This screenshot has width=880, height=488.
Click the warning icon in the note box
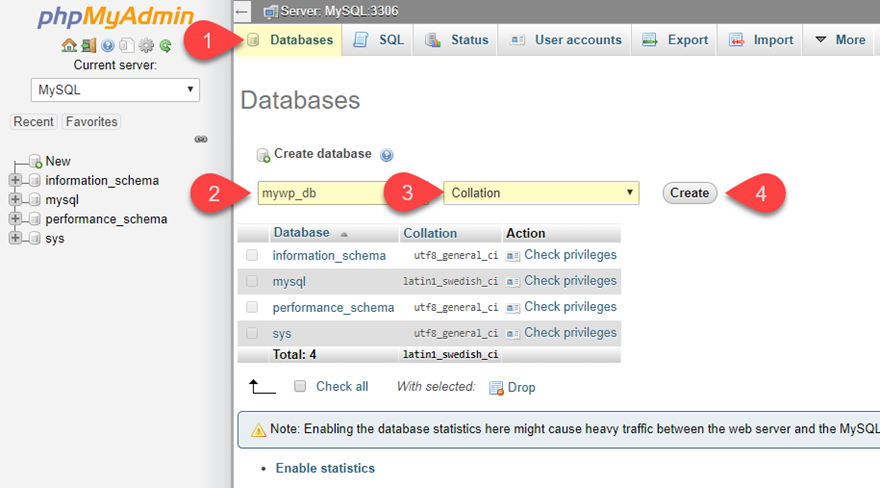pyautogui.click(x=258, y=430)
